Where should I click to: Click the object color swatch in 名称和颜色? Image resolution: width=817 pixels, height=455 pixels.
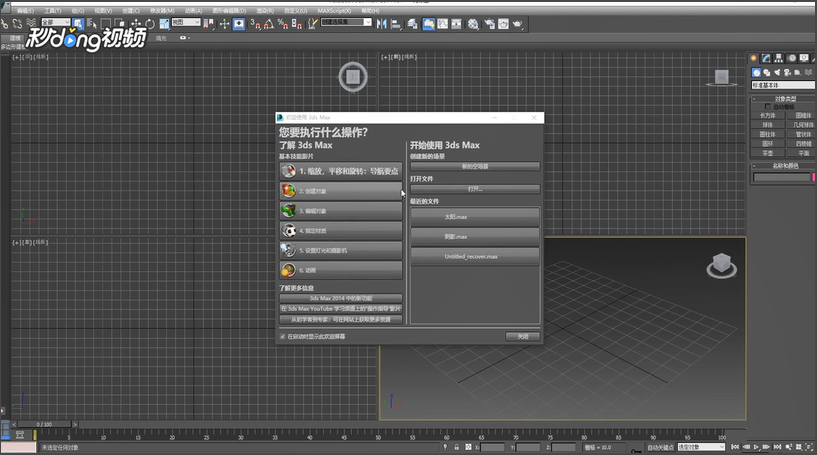[x=813, y=177]
